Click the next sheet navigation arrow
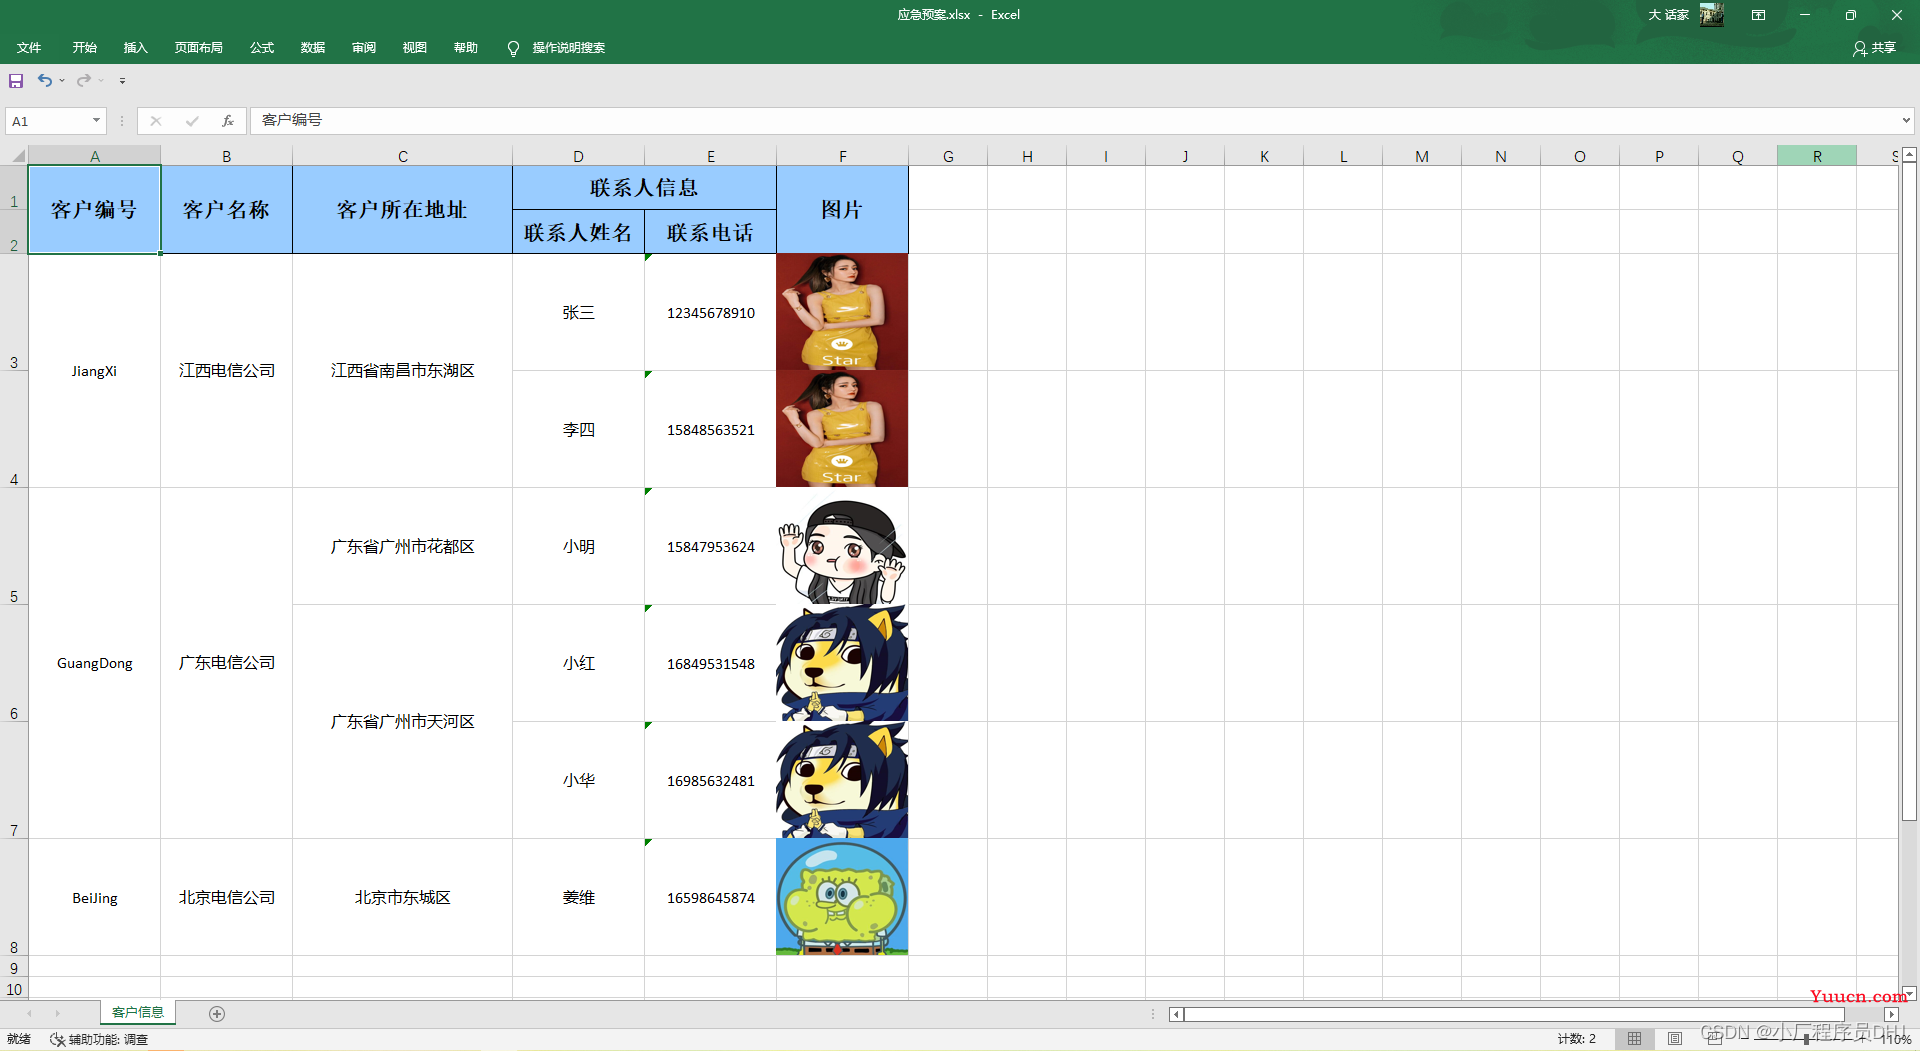 click(x=58, y=1014)
